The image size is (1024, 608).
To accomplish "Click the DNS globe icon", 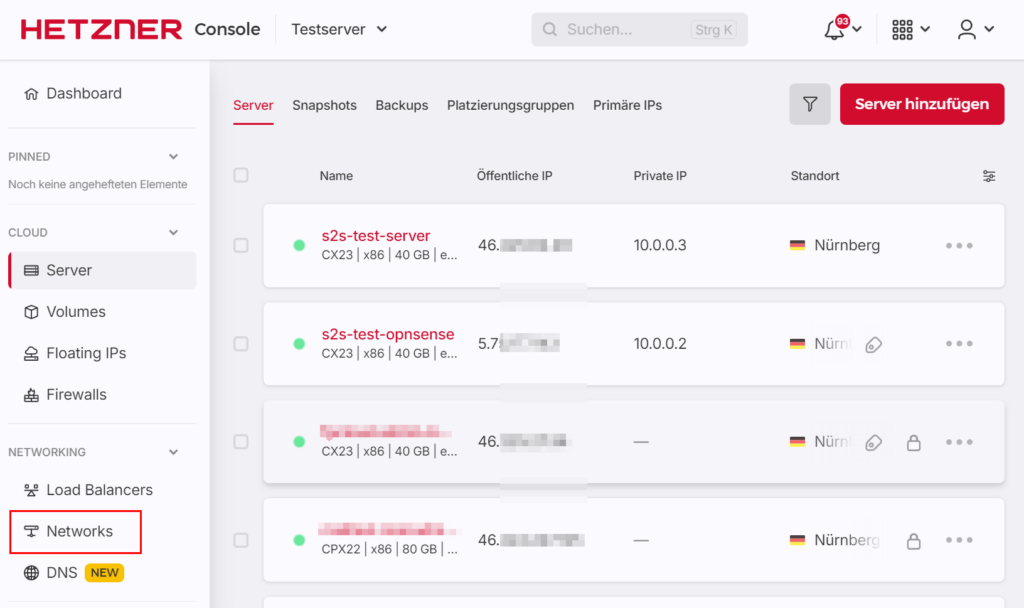I will click(31, 573).
